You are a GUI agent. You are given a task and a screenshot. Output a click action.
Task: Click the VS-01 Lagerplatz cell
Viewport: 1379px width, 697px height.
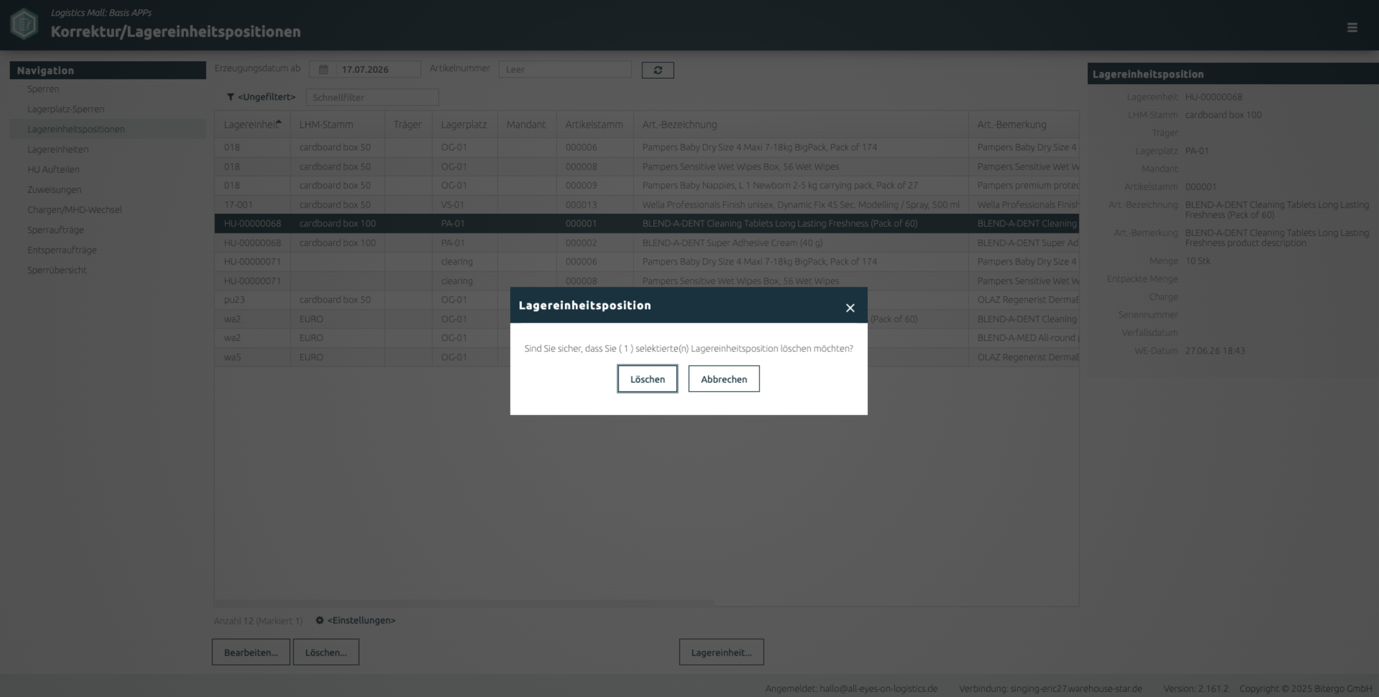point(453,204)
